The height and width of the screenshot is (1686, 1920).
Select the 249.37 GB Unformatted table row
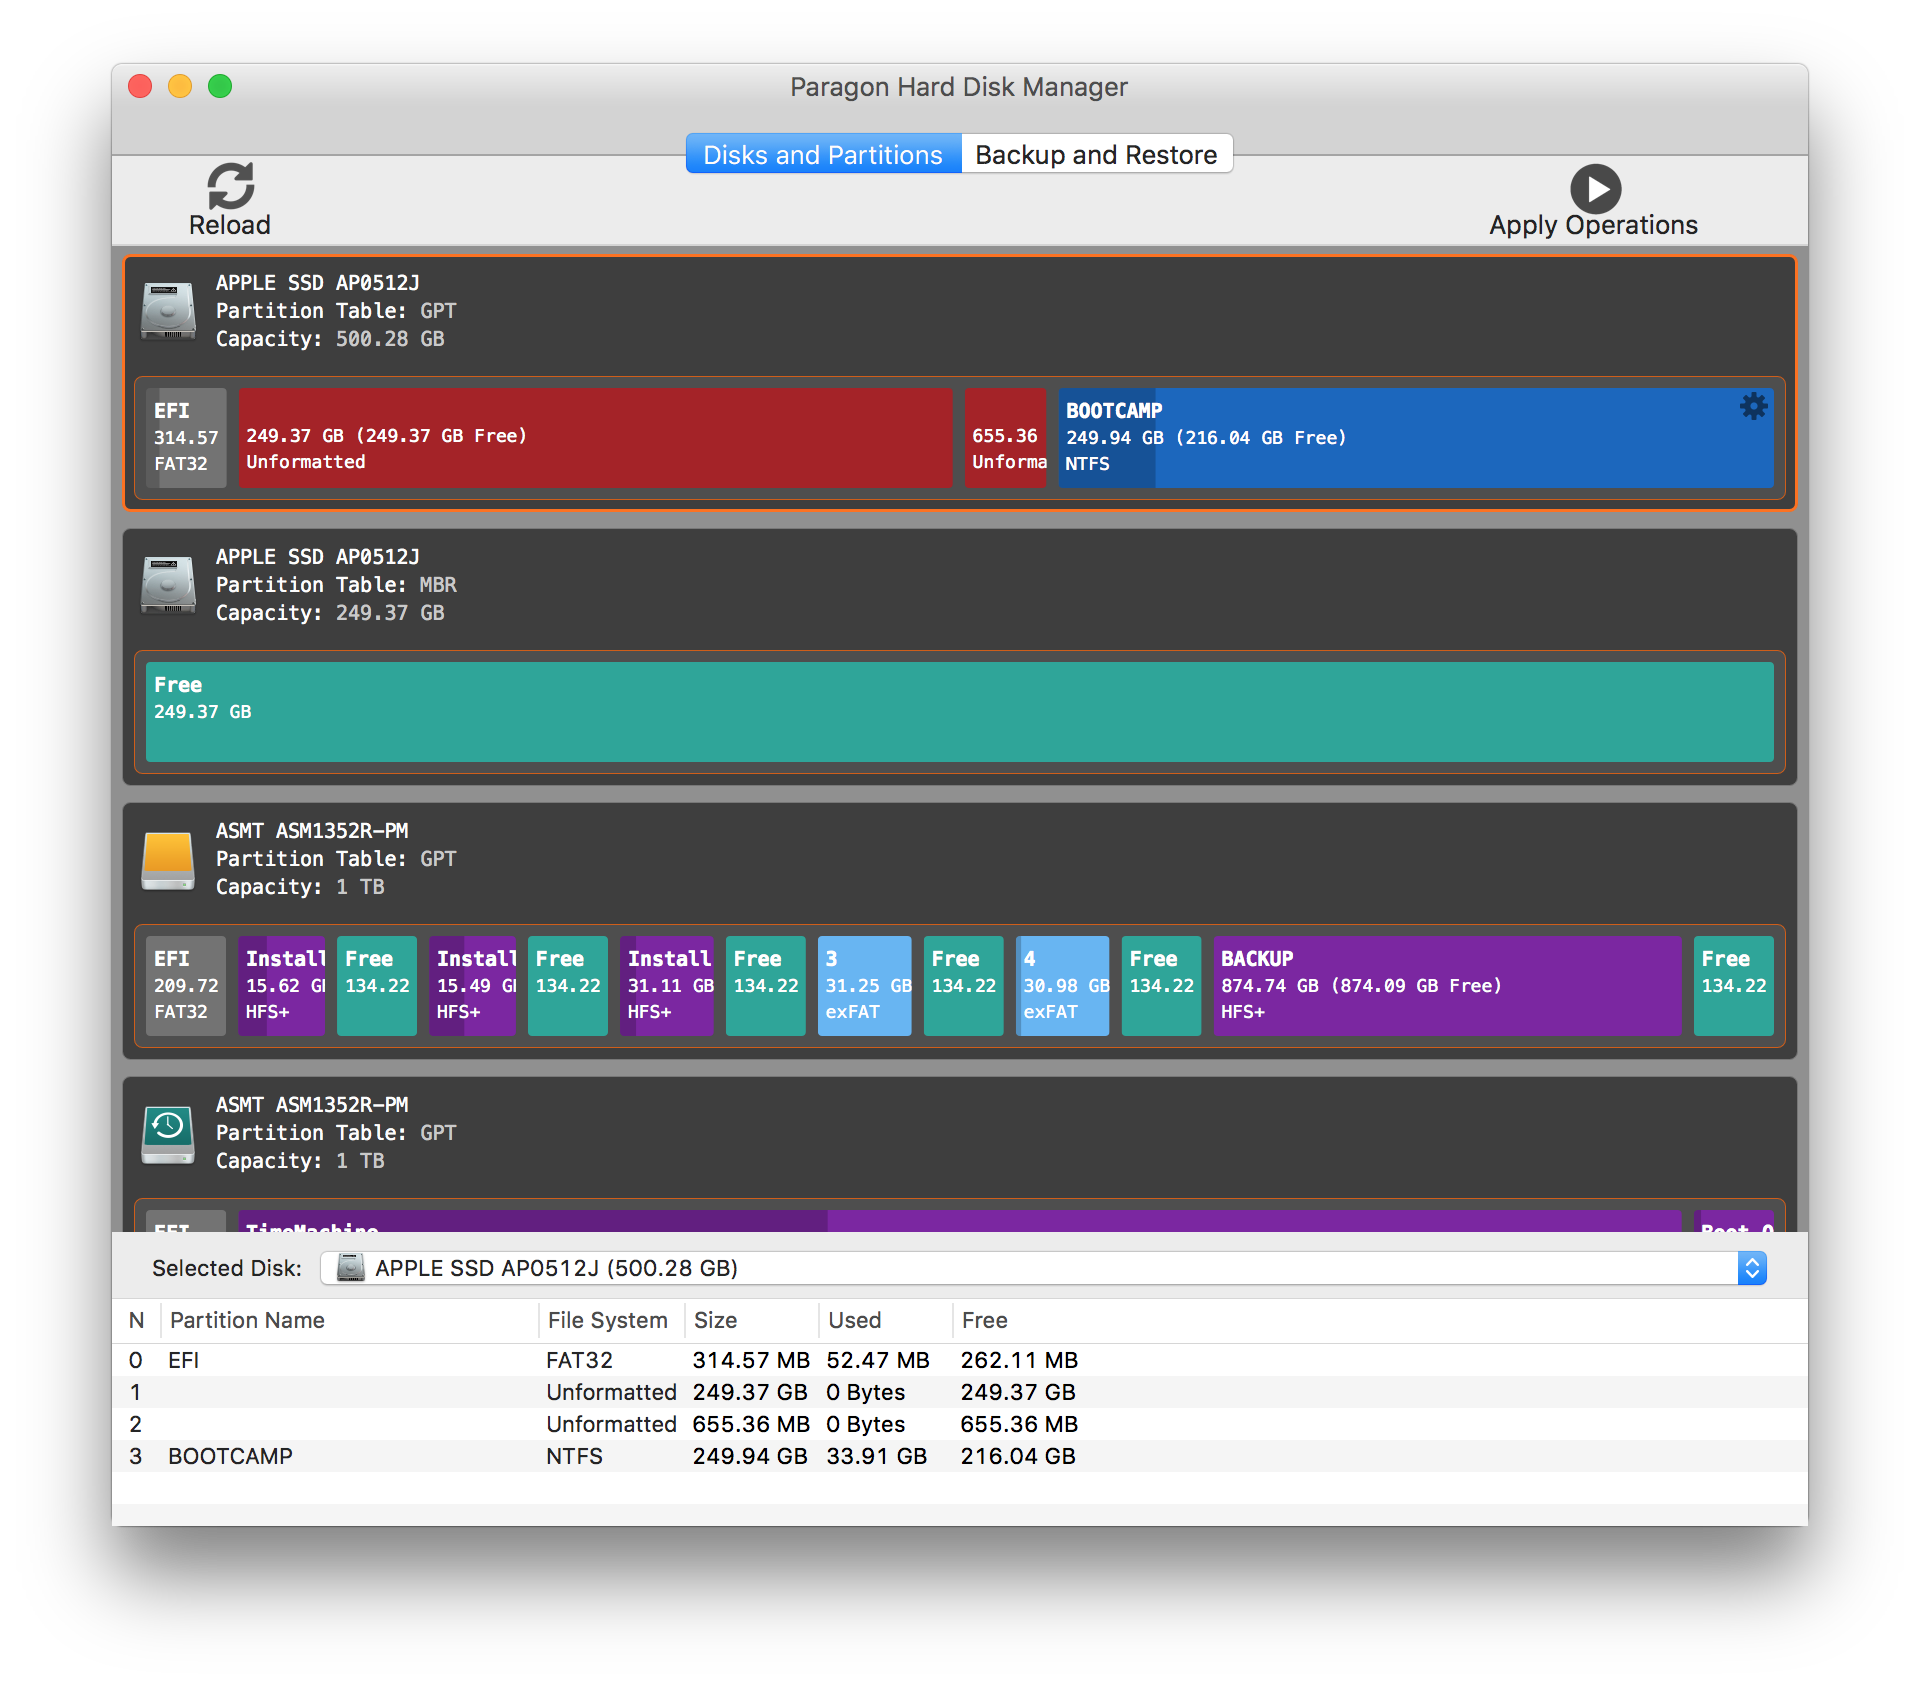[960, 1392]
